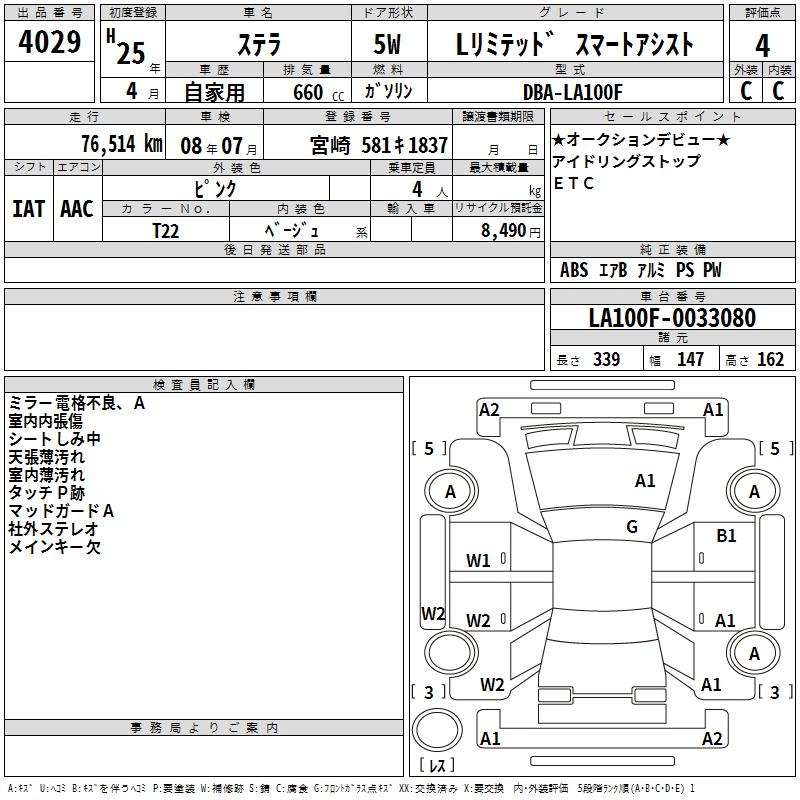800x800 pixels.
Task: Select the damage code legend at the bottom
Action: (x=351, y=788)
